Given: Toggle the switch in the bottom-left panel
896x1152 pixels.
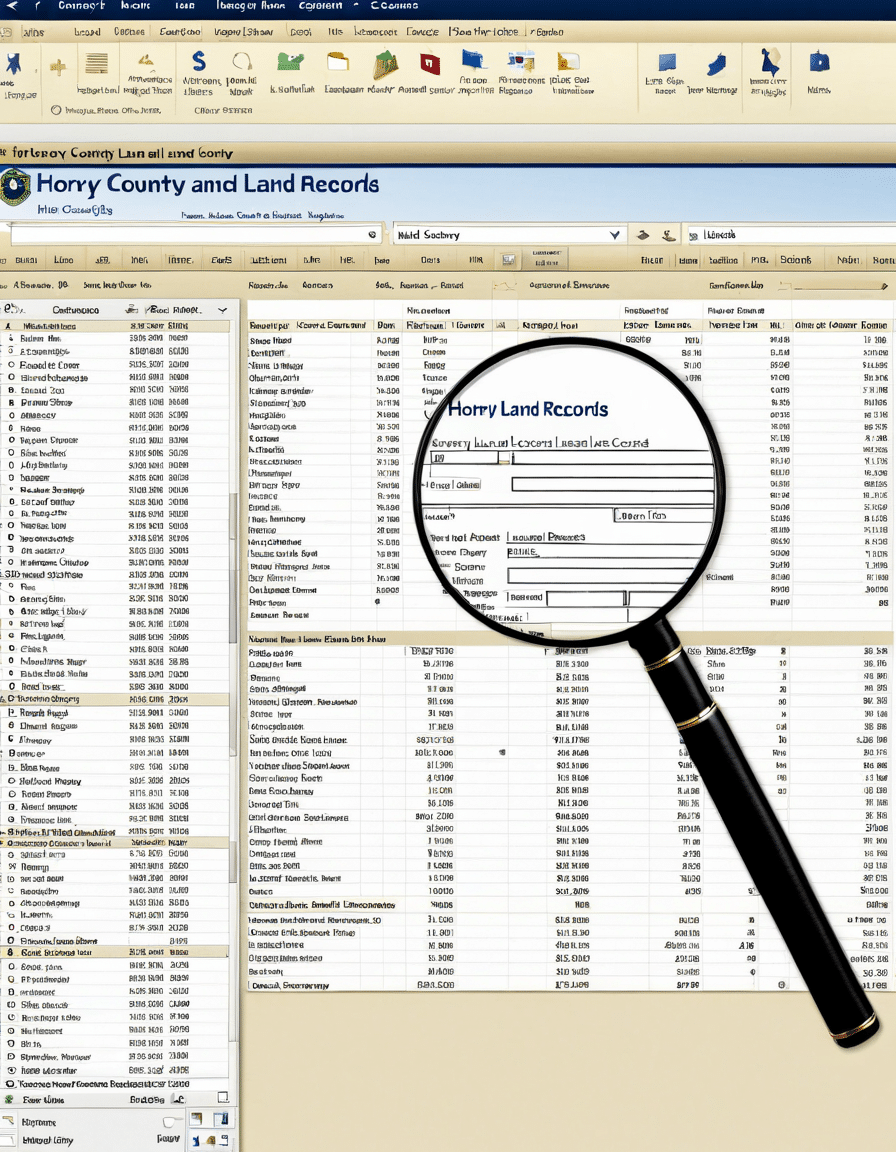Looking at the screenshot, I should [x=171, y=1122].
